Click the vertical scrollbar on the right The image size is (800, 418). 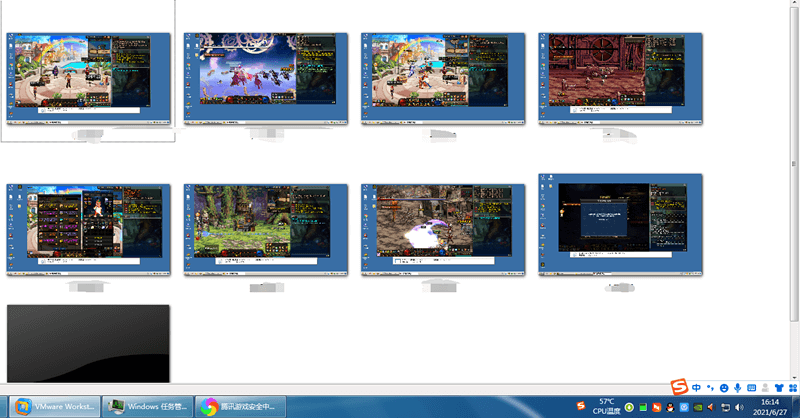(793, 163)
